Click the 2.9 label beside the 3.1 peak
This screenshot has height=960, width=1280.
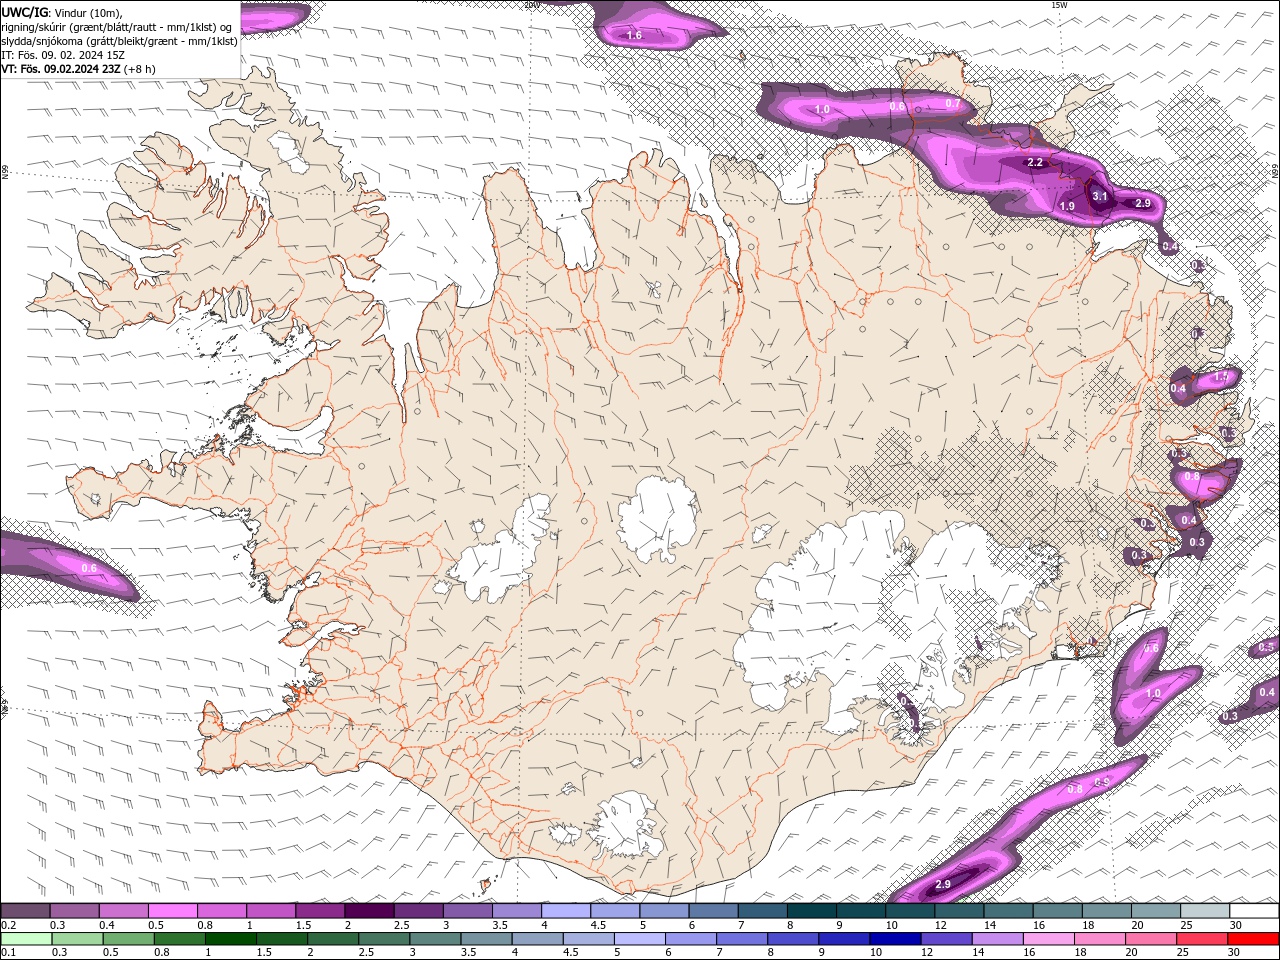1144,203
